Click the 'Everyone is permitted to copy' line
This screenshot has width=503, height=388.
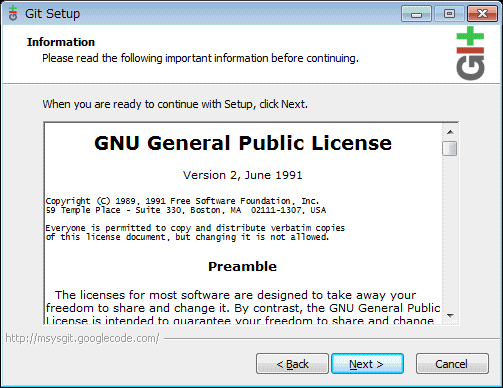(x=195, y=228)
